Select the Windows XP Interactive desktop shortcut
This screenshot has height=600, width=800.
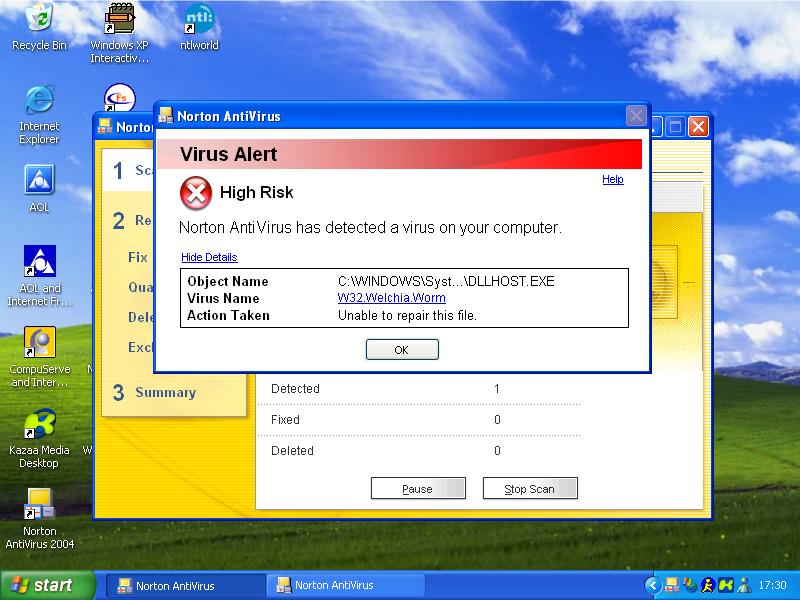coord(119,33)
